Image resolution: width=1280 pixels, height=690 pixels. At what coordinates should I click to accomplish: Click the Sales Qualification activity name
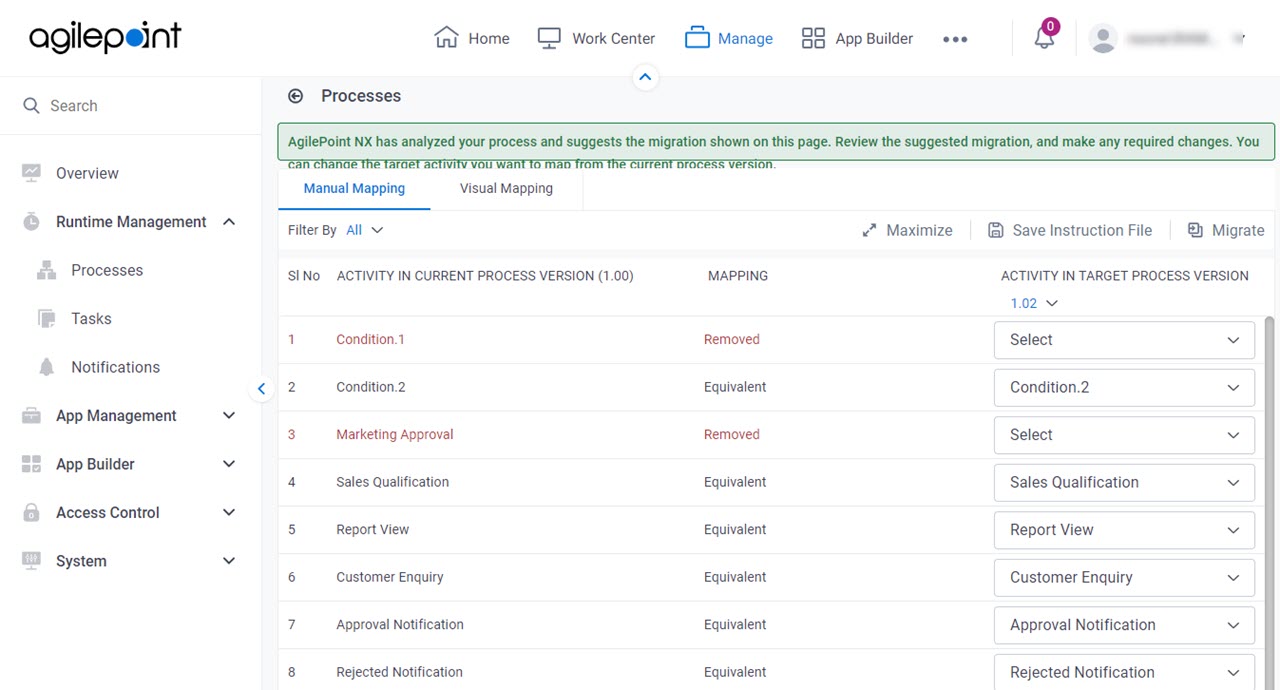click(x=393, y=482)
